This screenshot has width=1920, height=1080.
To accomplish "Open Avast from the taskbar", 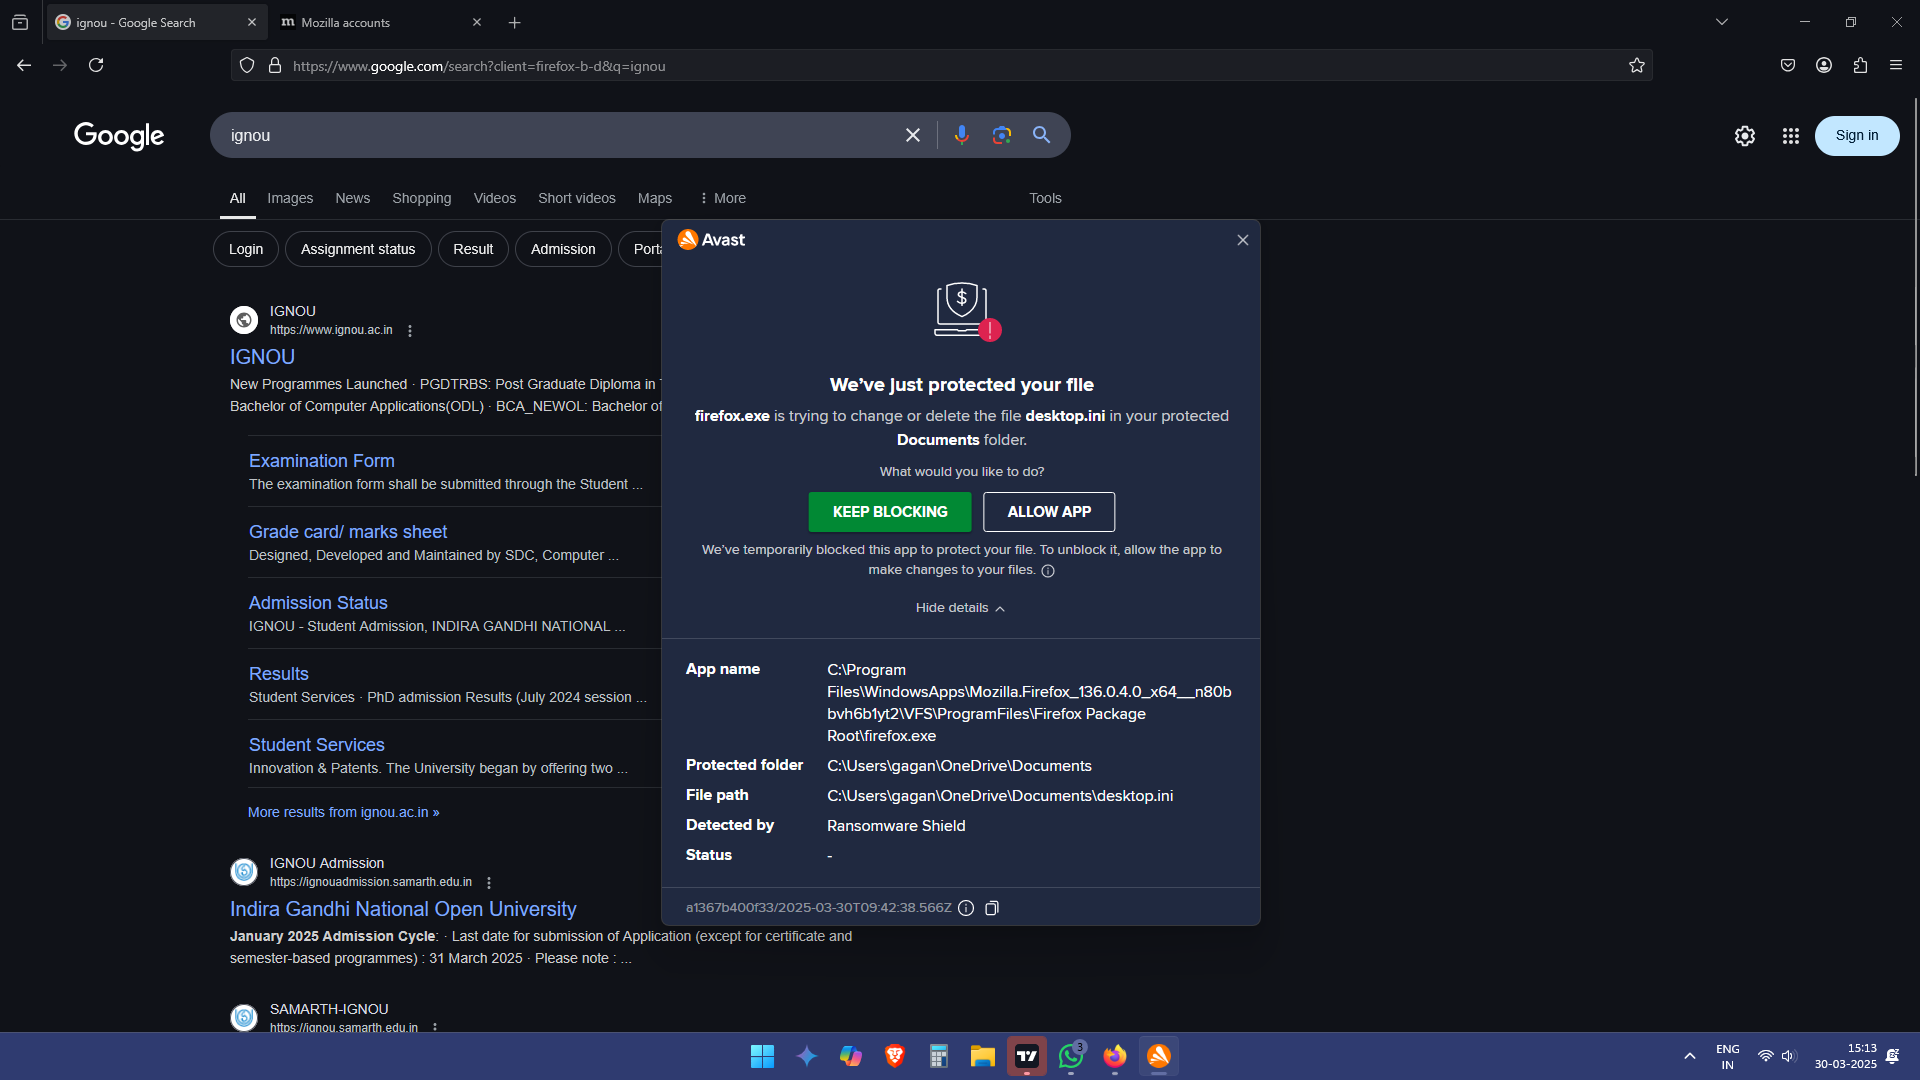I will [x=1159, y=1056].
